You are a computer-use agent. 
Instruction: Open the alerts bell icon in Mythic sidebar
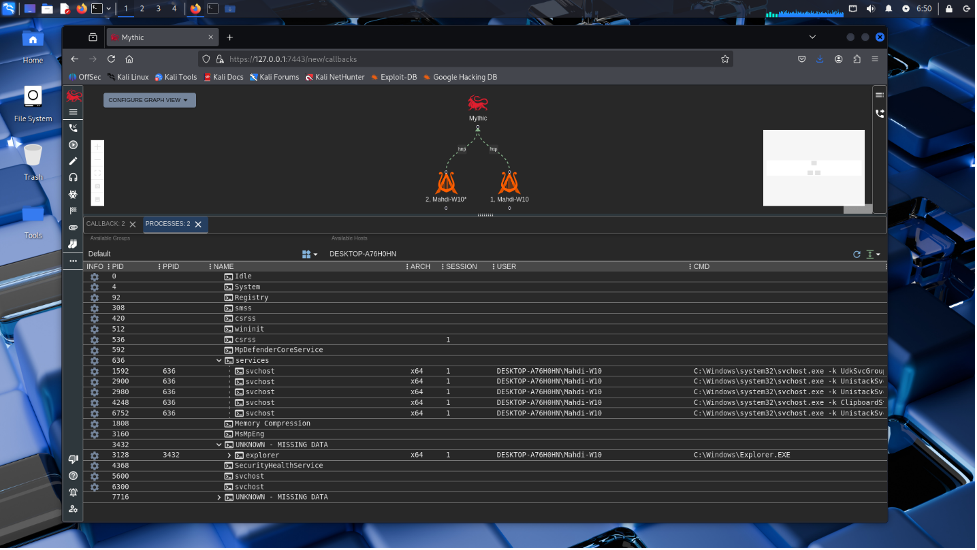tap(74, 493)
